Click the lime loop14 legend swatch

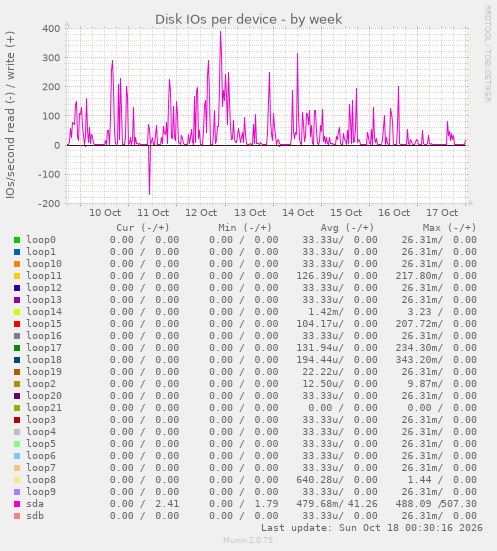point(17,312)
